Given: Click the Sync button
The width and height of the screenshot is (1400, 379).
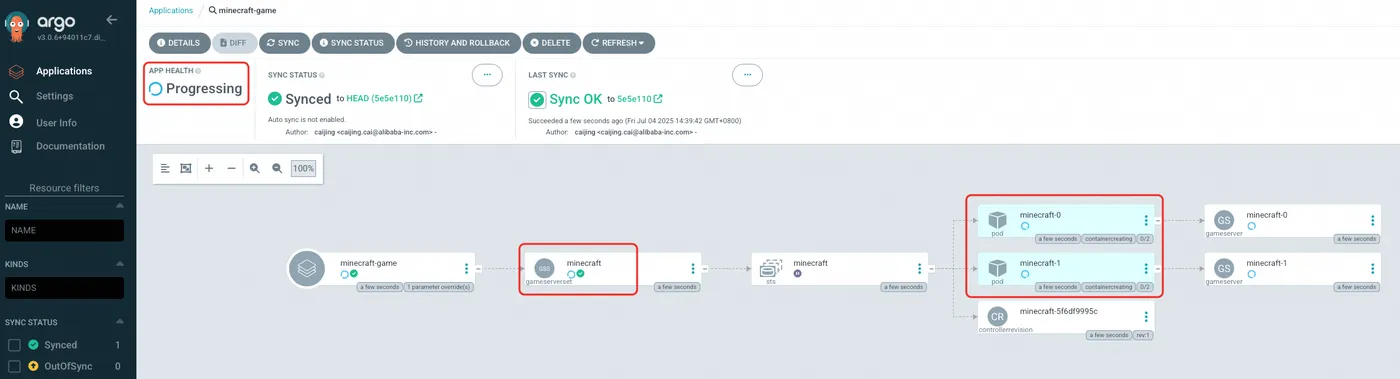Looking at the screenshot, I should 283,43.
